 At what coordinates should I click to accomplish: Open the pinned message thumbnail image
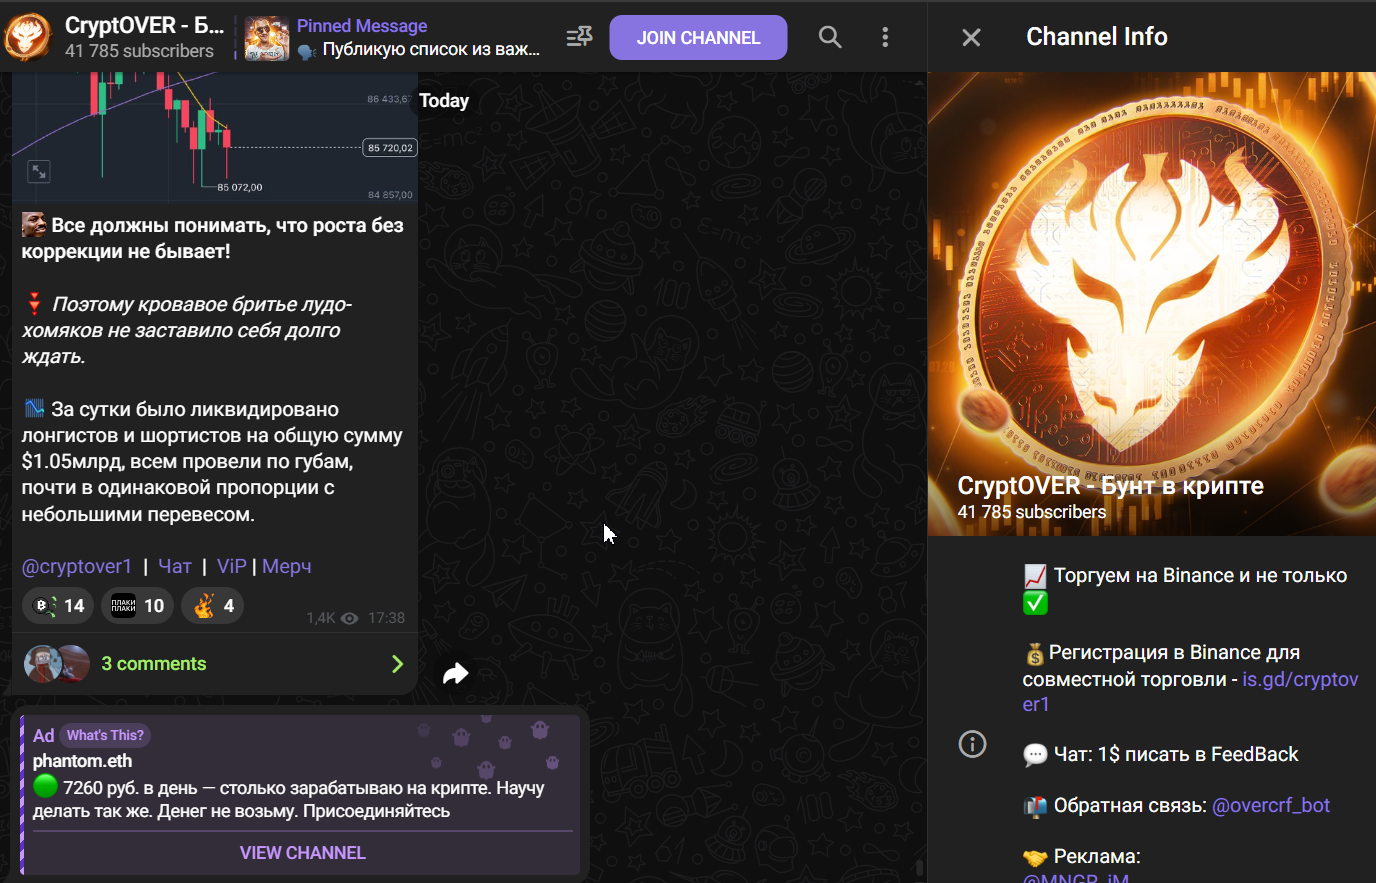pyautogui.click(x=267, y=38)
